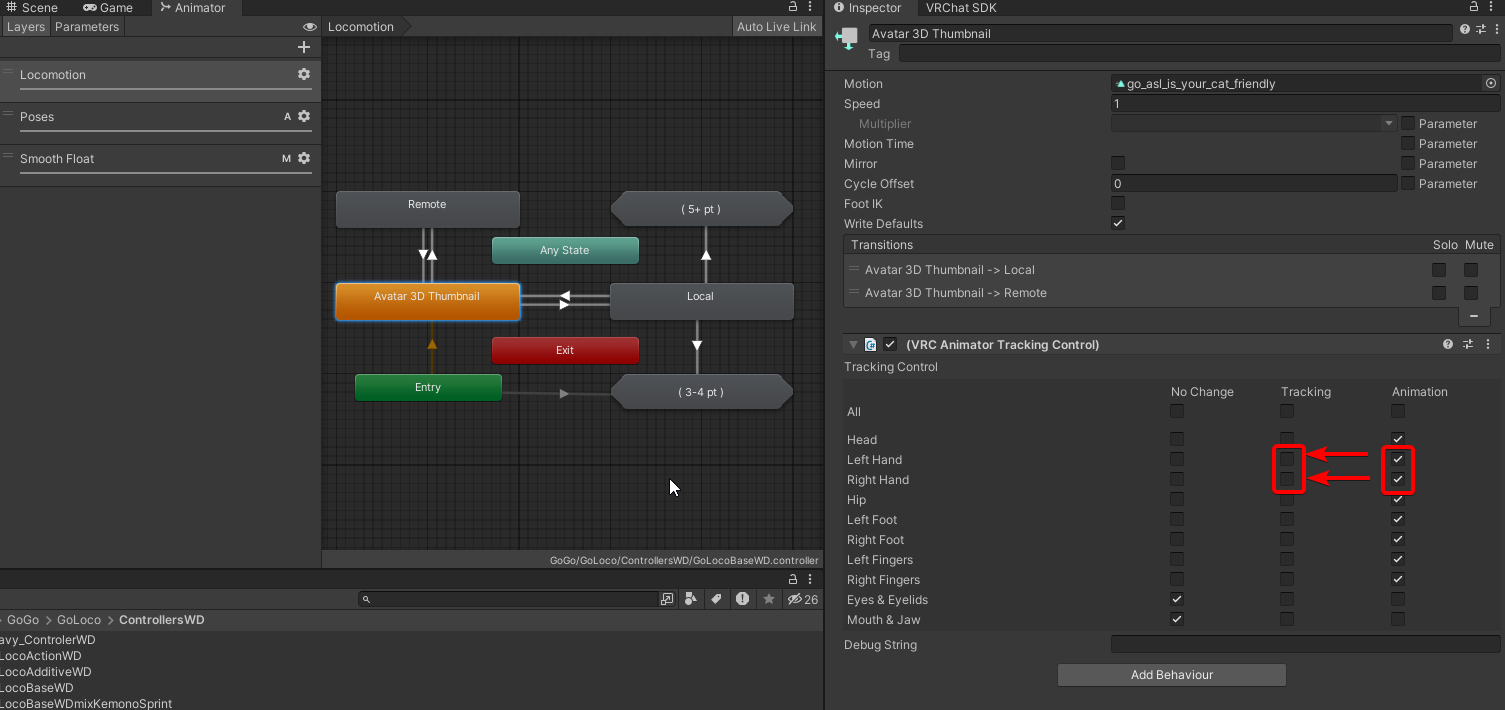Switch to the Parameters tab

(x=87, y=27)
